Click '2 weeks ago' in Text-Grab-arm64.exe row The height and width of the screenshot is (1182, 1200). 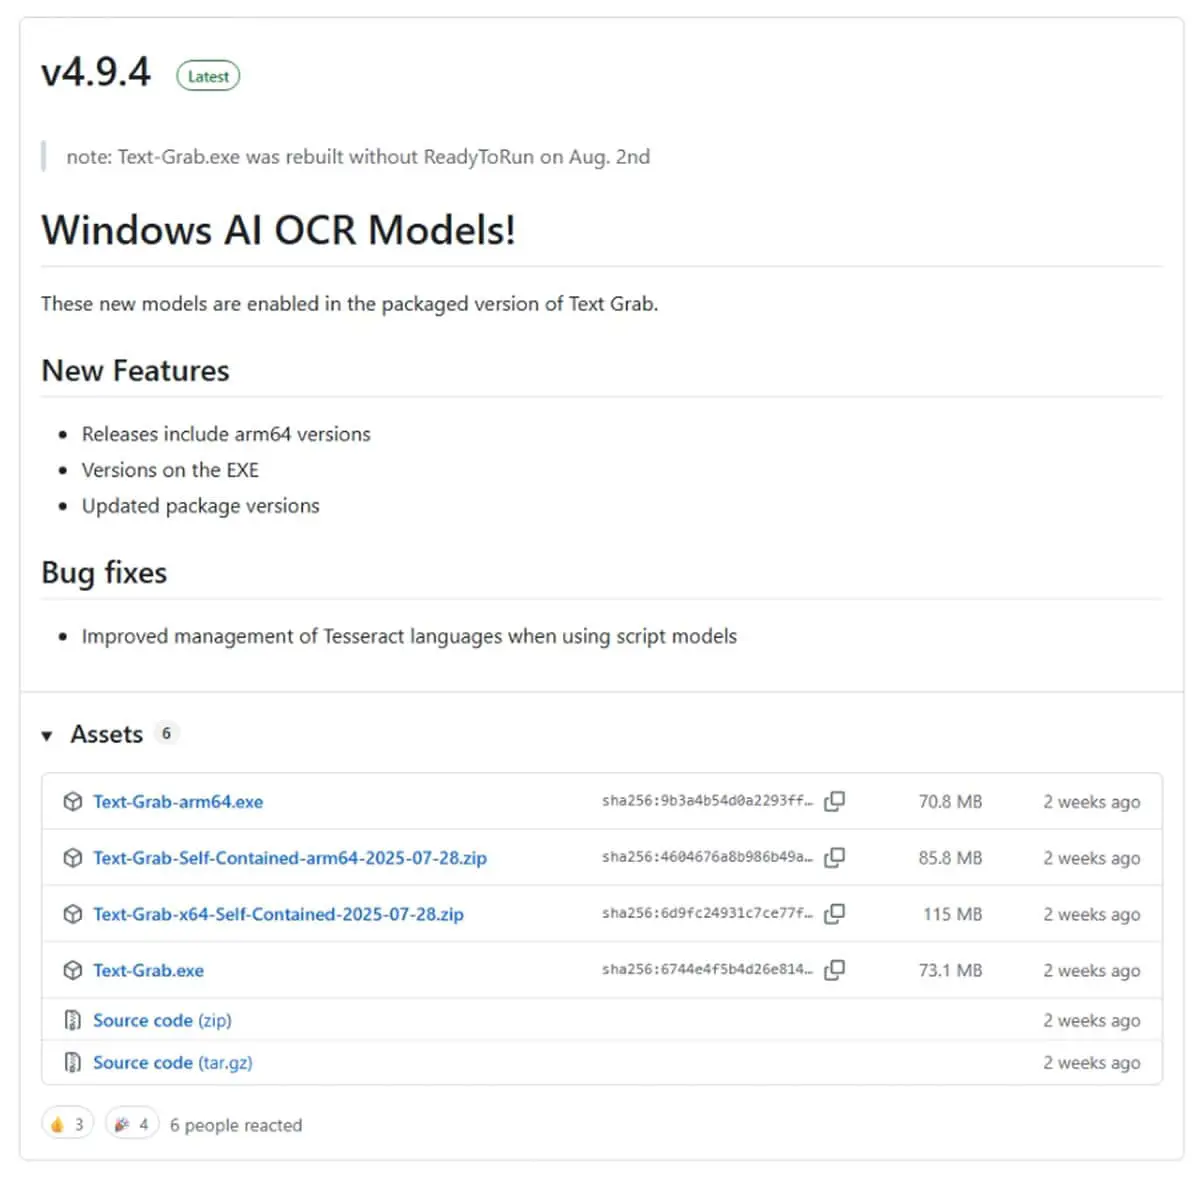(1091, 802)
